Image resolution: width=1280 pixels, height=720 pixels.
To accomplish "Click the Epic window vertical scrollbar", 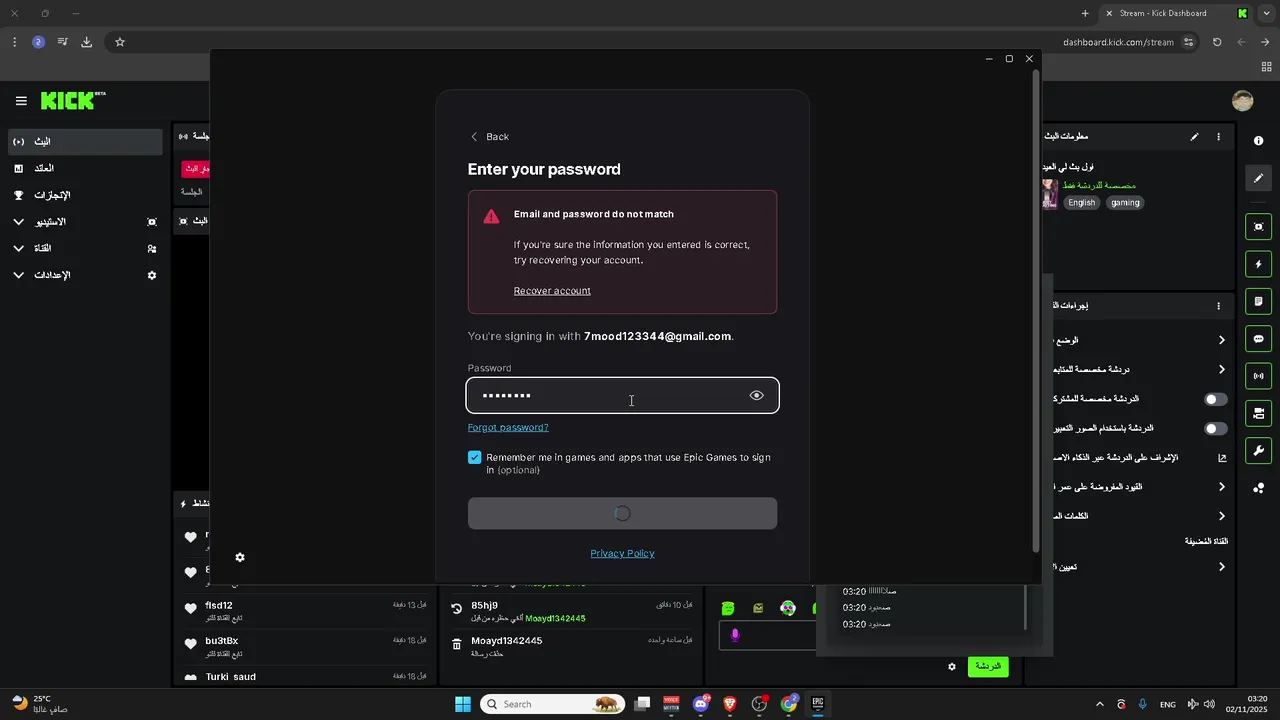I will tap(1035, 310).
